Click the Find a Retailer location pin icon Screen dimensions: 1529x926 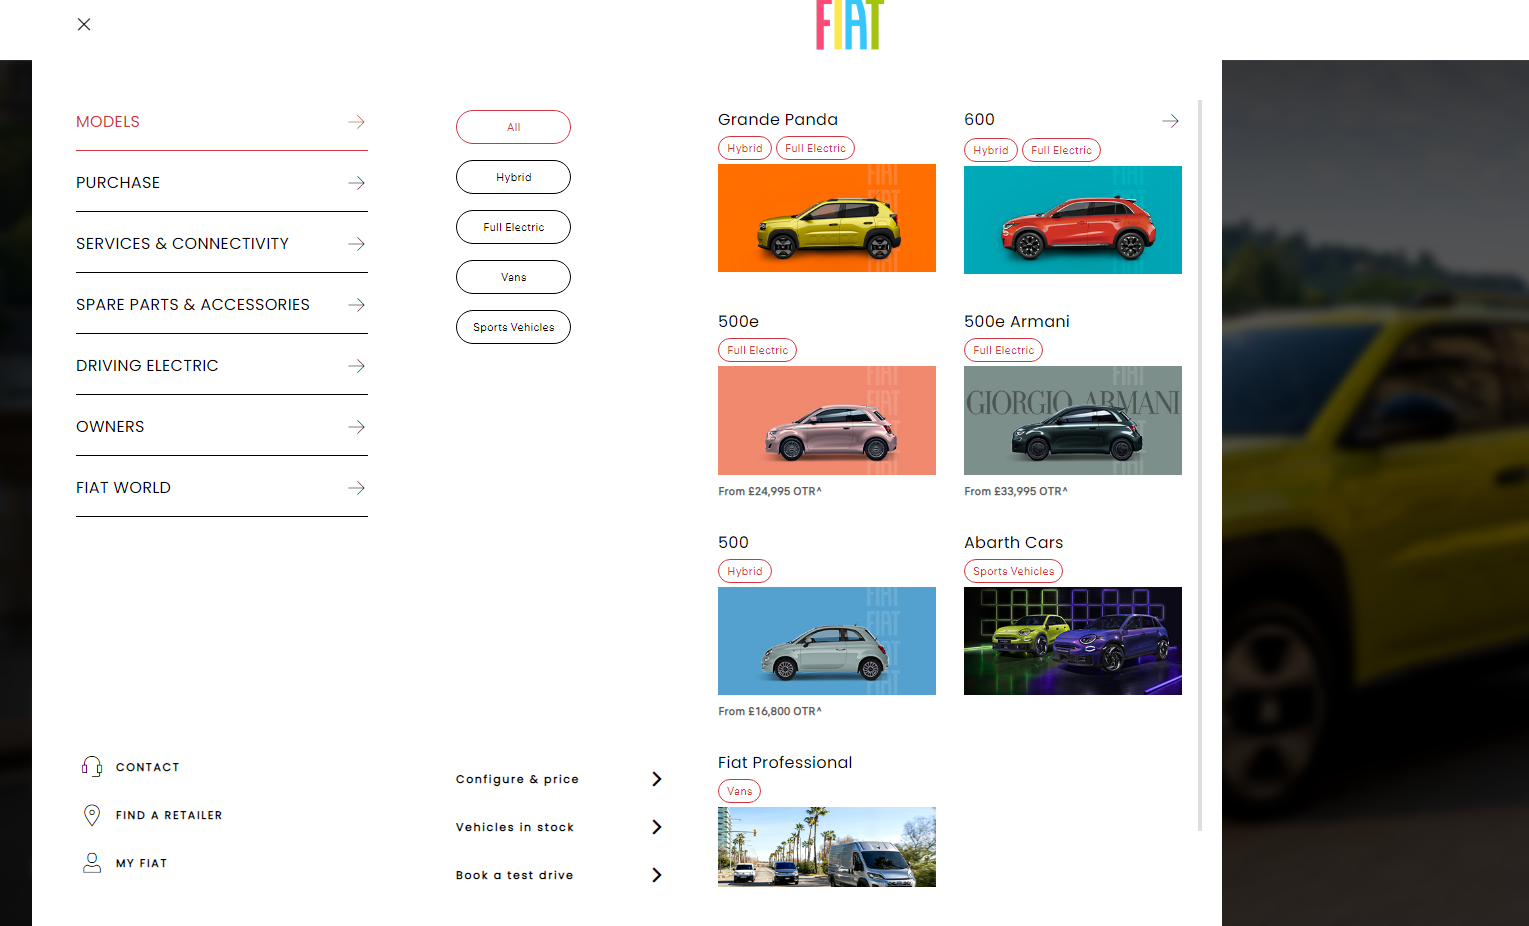point(92,815)
